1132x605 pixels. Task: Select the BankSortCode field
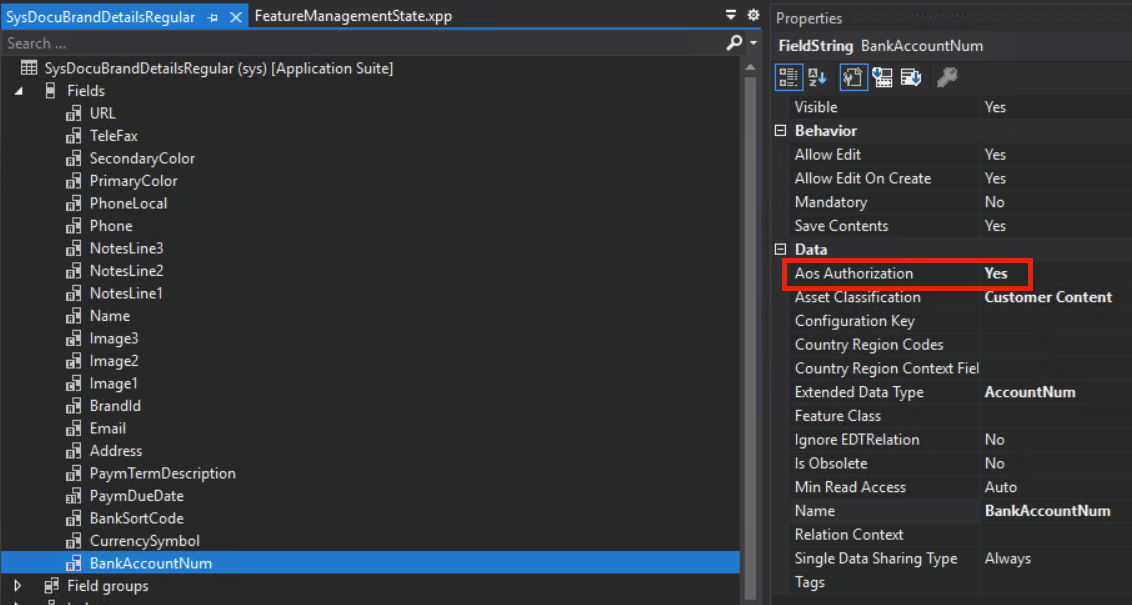pyautogui.click(x=136, y=518)
